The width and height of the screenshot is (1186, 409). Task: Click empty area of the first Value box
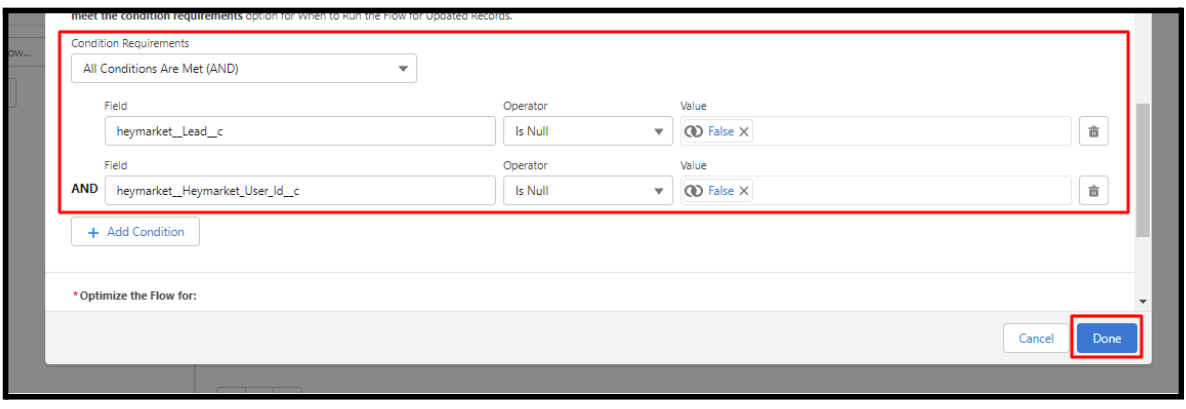pos(911,131)
